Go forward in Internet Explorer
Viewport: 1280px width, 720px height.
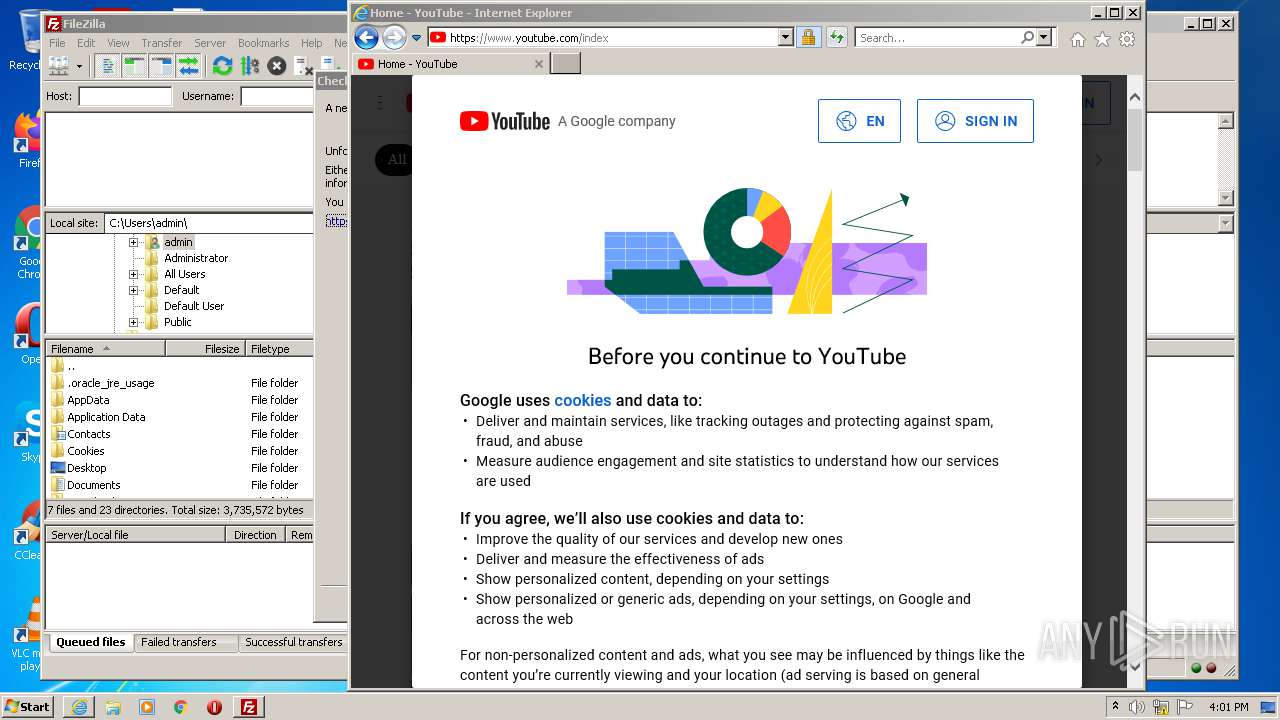pos(395,38)
